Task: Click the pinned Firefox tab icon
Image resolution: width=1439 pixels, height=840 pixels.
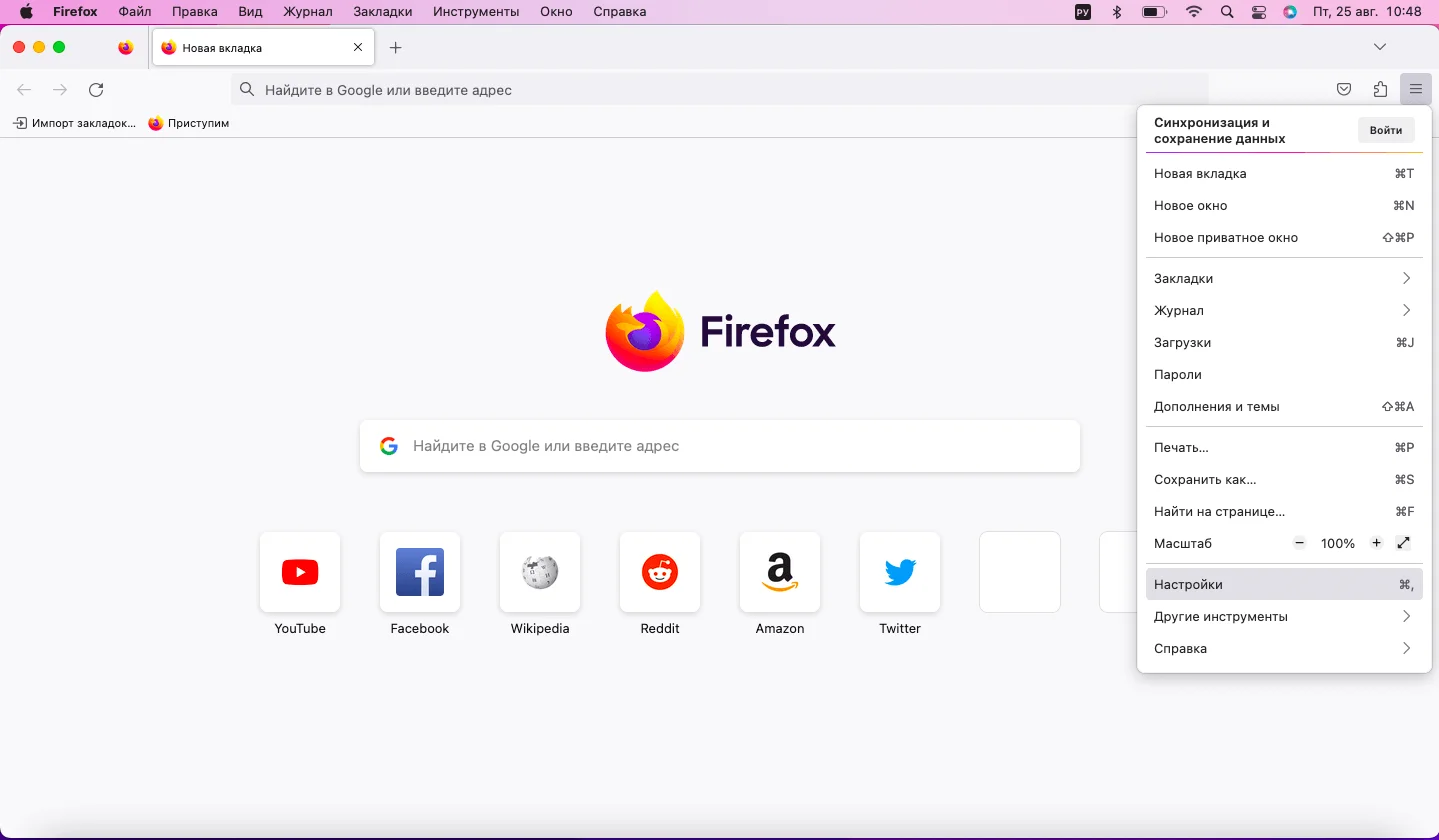Action: (x=125, y=47)
